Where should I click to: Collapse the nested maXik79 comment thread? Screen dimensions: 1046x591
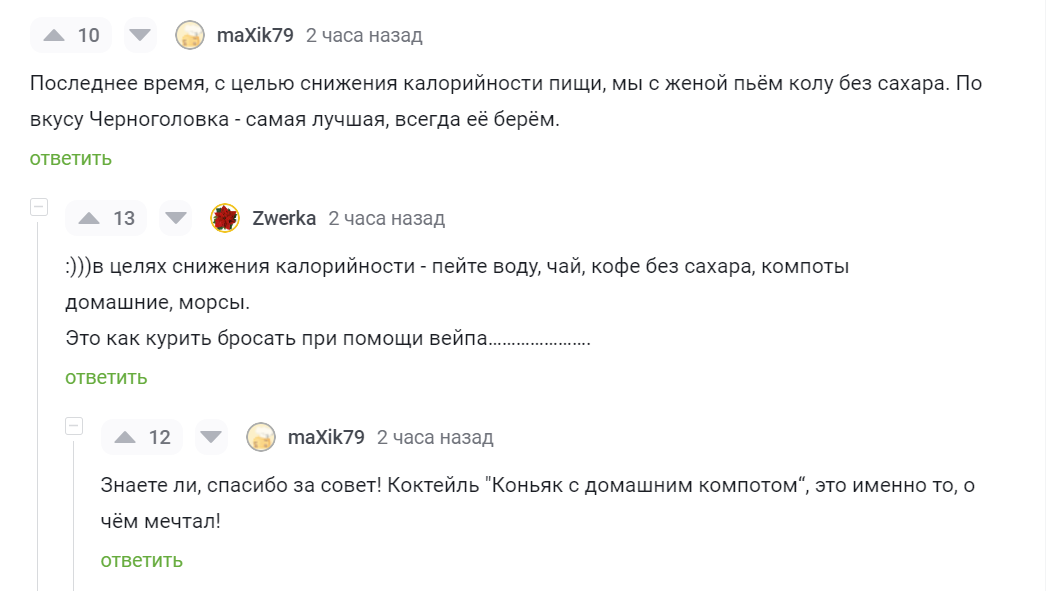click(x=73, y=427)
